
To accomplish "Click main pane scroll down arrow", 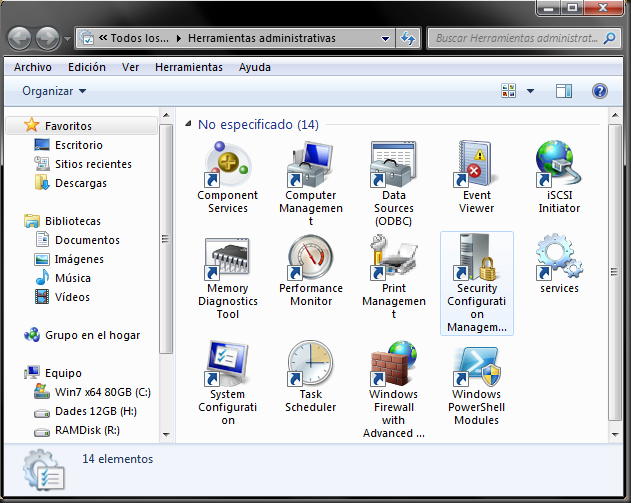I will coord(615,435).
